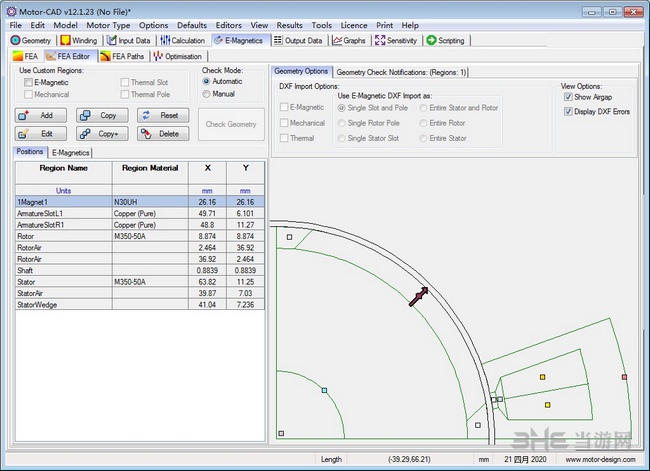Toggle E-Magnetic DXF import checkbox
This screenshot has width=650, height=471.
(x=284, y=107)
